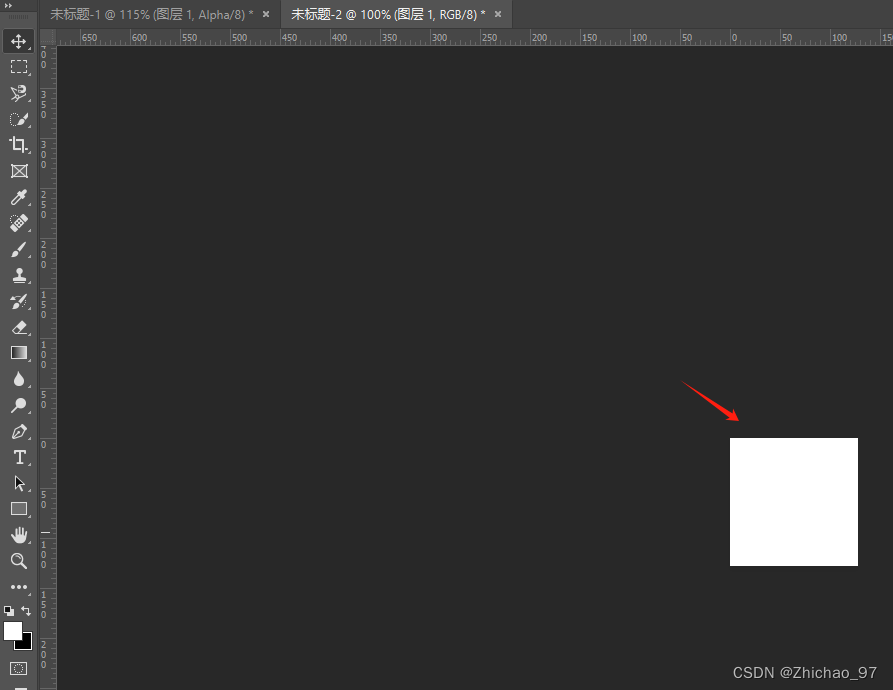Select the Blur tool
Image resolution: width=893 pixels, height=690 pixels.
[x=19, y=379]
